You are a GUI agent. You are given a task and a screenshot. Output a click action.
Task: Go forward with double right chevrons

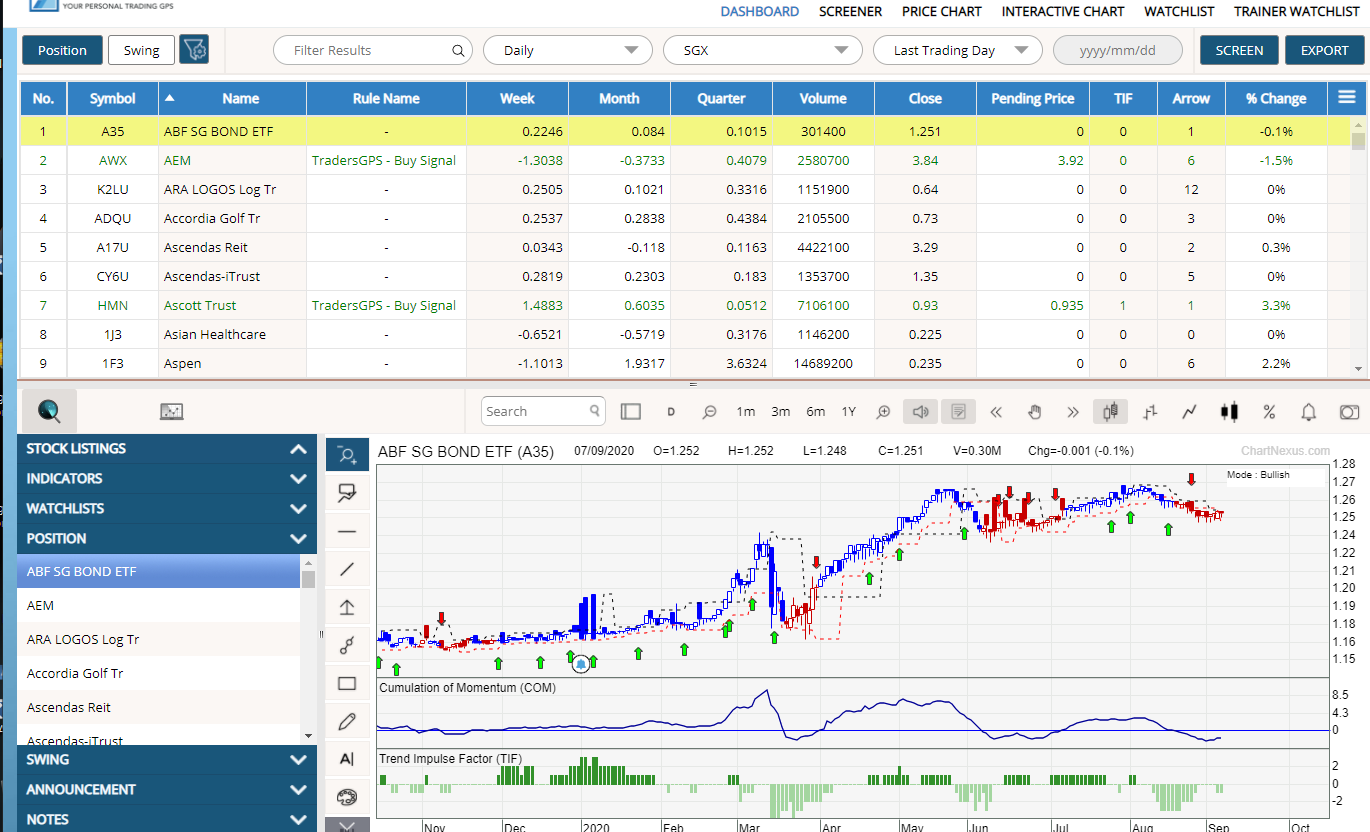point(1073,411)
